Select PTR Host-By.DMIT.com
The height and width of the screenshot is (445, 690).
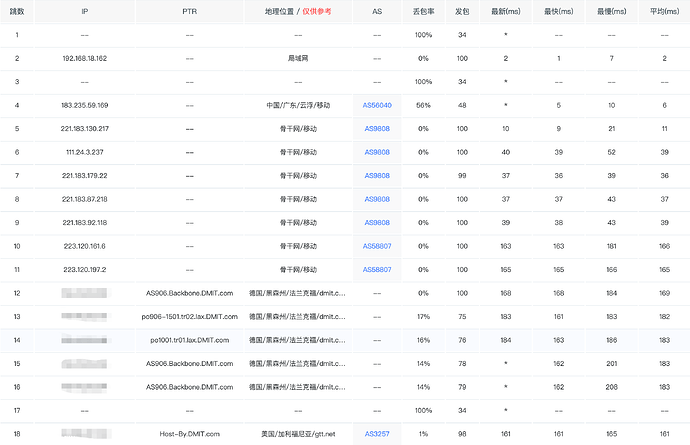pos(190,434)
